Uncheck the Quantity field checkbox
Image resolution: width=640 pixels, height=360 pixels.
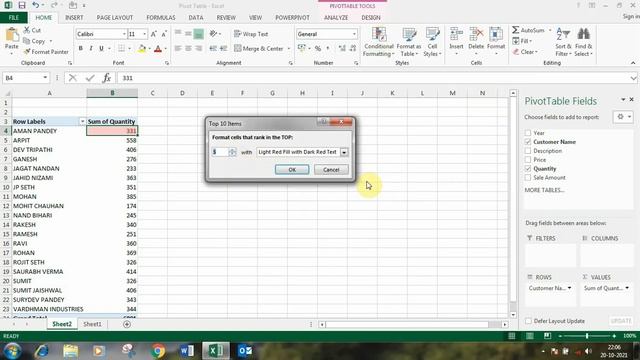[x=528, y=169]
